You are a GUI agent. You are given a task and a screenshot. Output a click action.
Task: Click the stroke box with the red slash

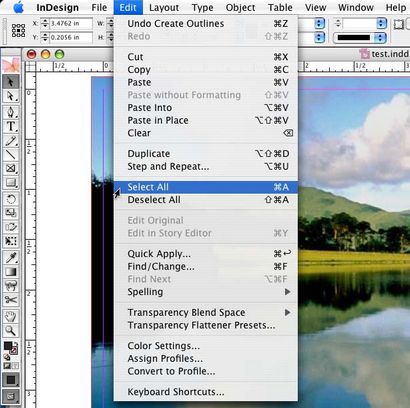coord(14,351)
